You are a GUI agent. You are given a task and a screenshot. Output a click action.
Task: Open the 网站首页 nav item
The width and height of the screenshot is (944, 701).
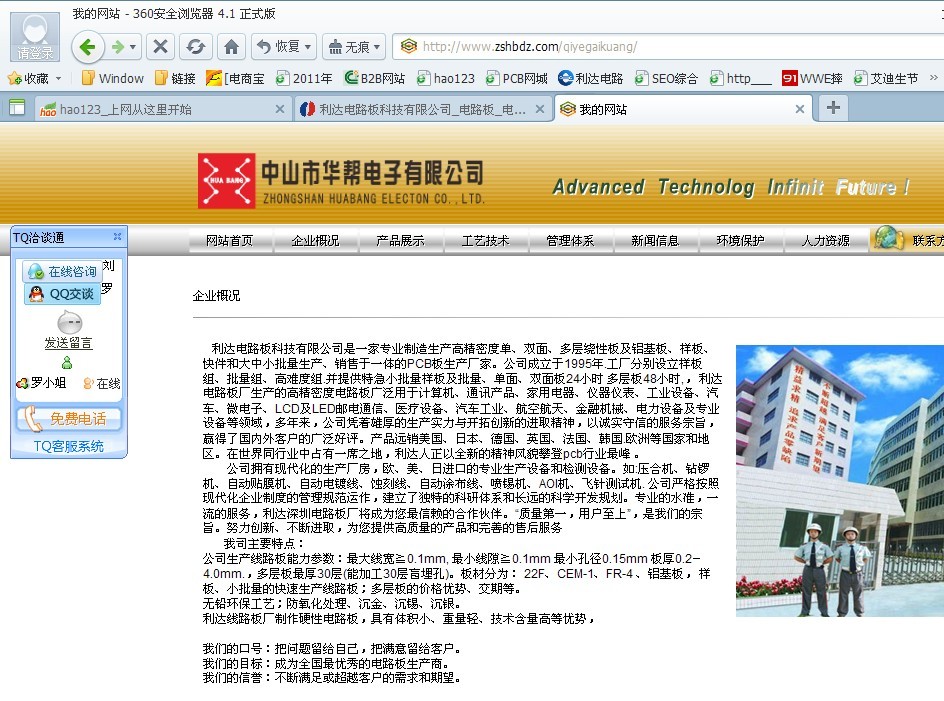tap(229, 241)
